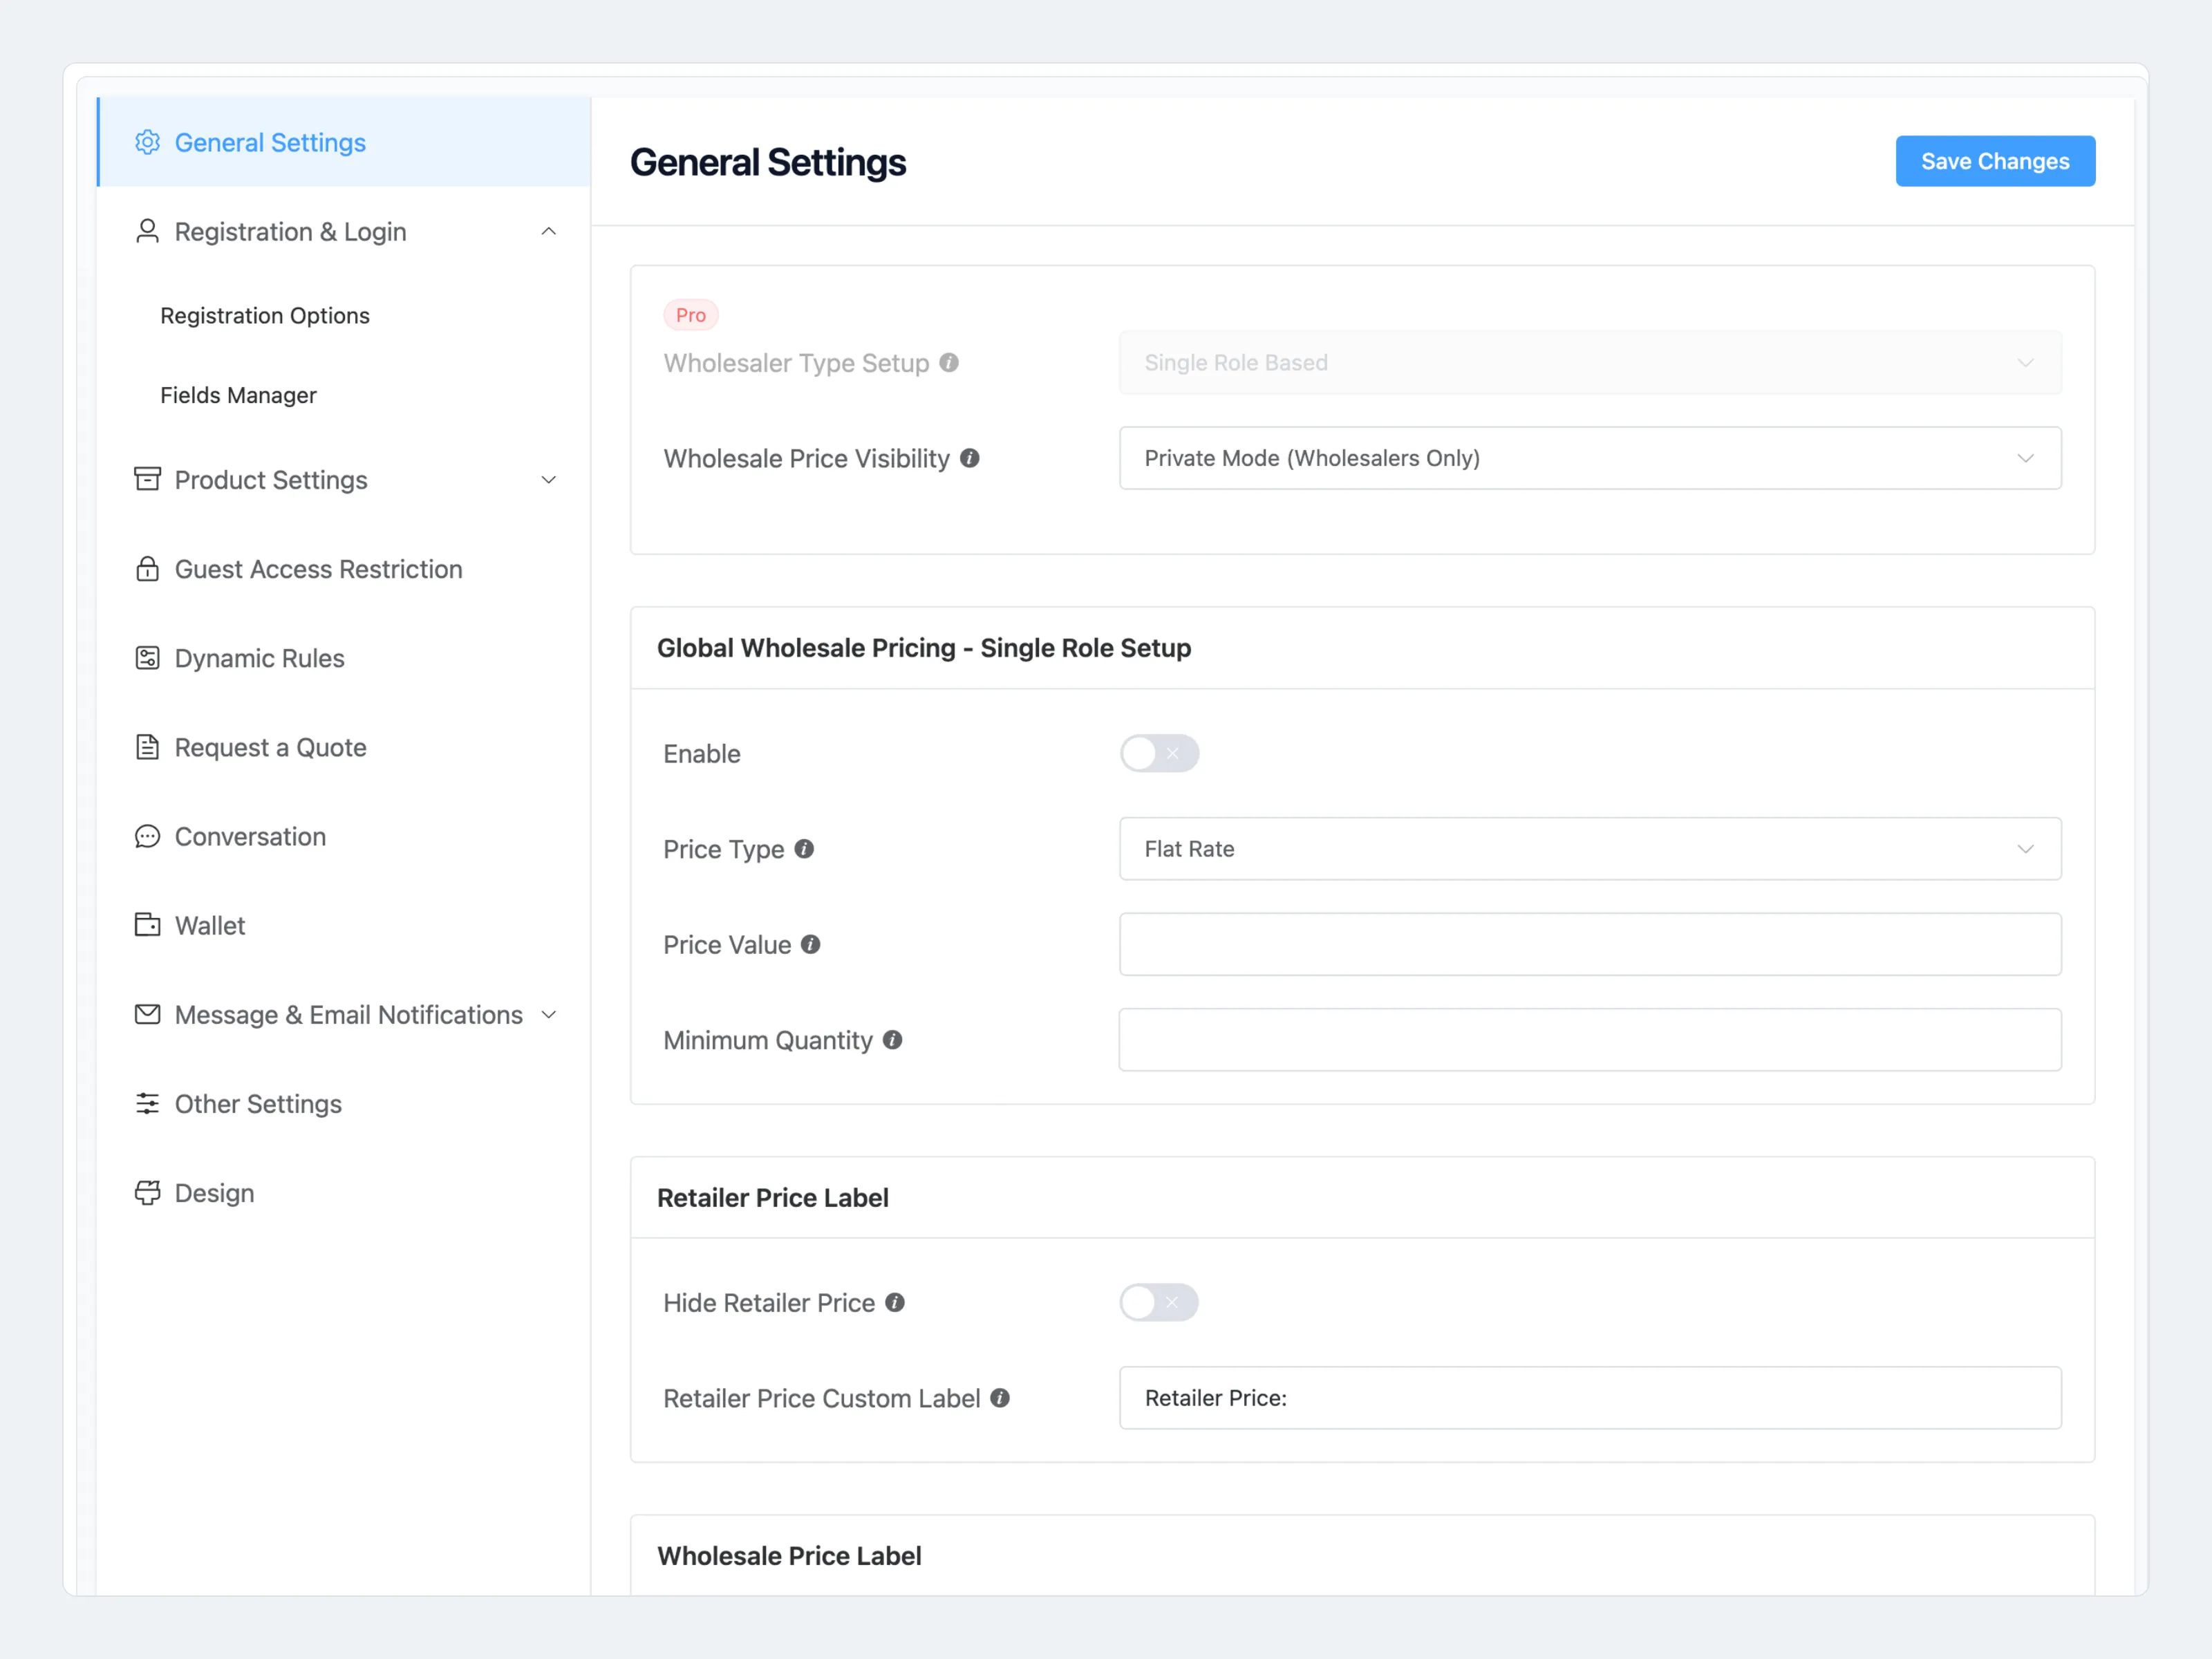Viewport: 2212px width, 1659px height.
Task: Click the Conversation chat bubble icon
Action: (148, 836)
